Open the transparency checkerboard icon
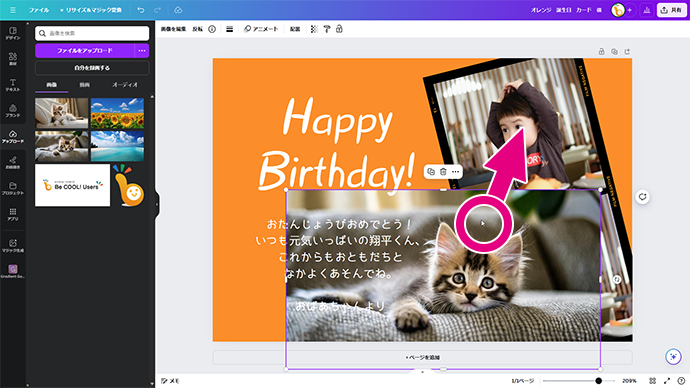The width and height of the screenshot is (690, 388). click(314, 29)
